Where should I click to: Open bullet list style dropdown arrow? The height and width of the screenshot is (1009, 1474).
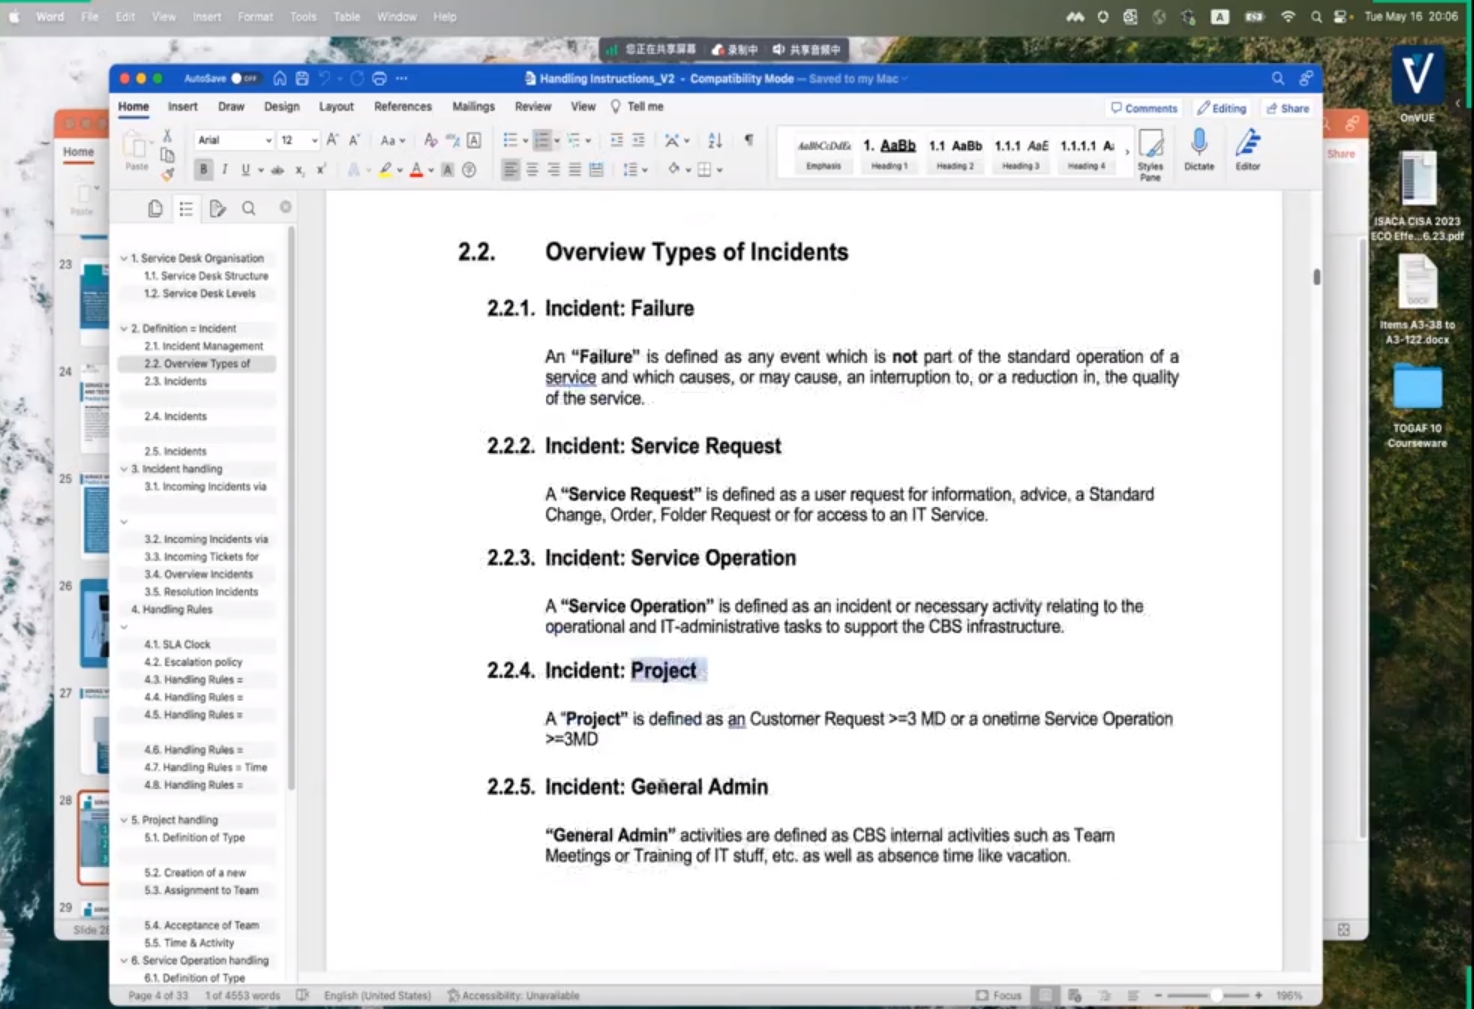pos(525,141)
